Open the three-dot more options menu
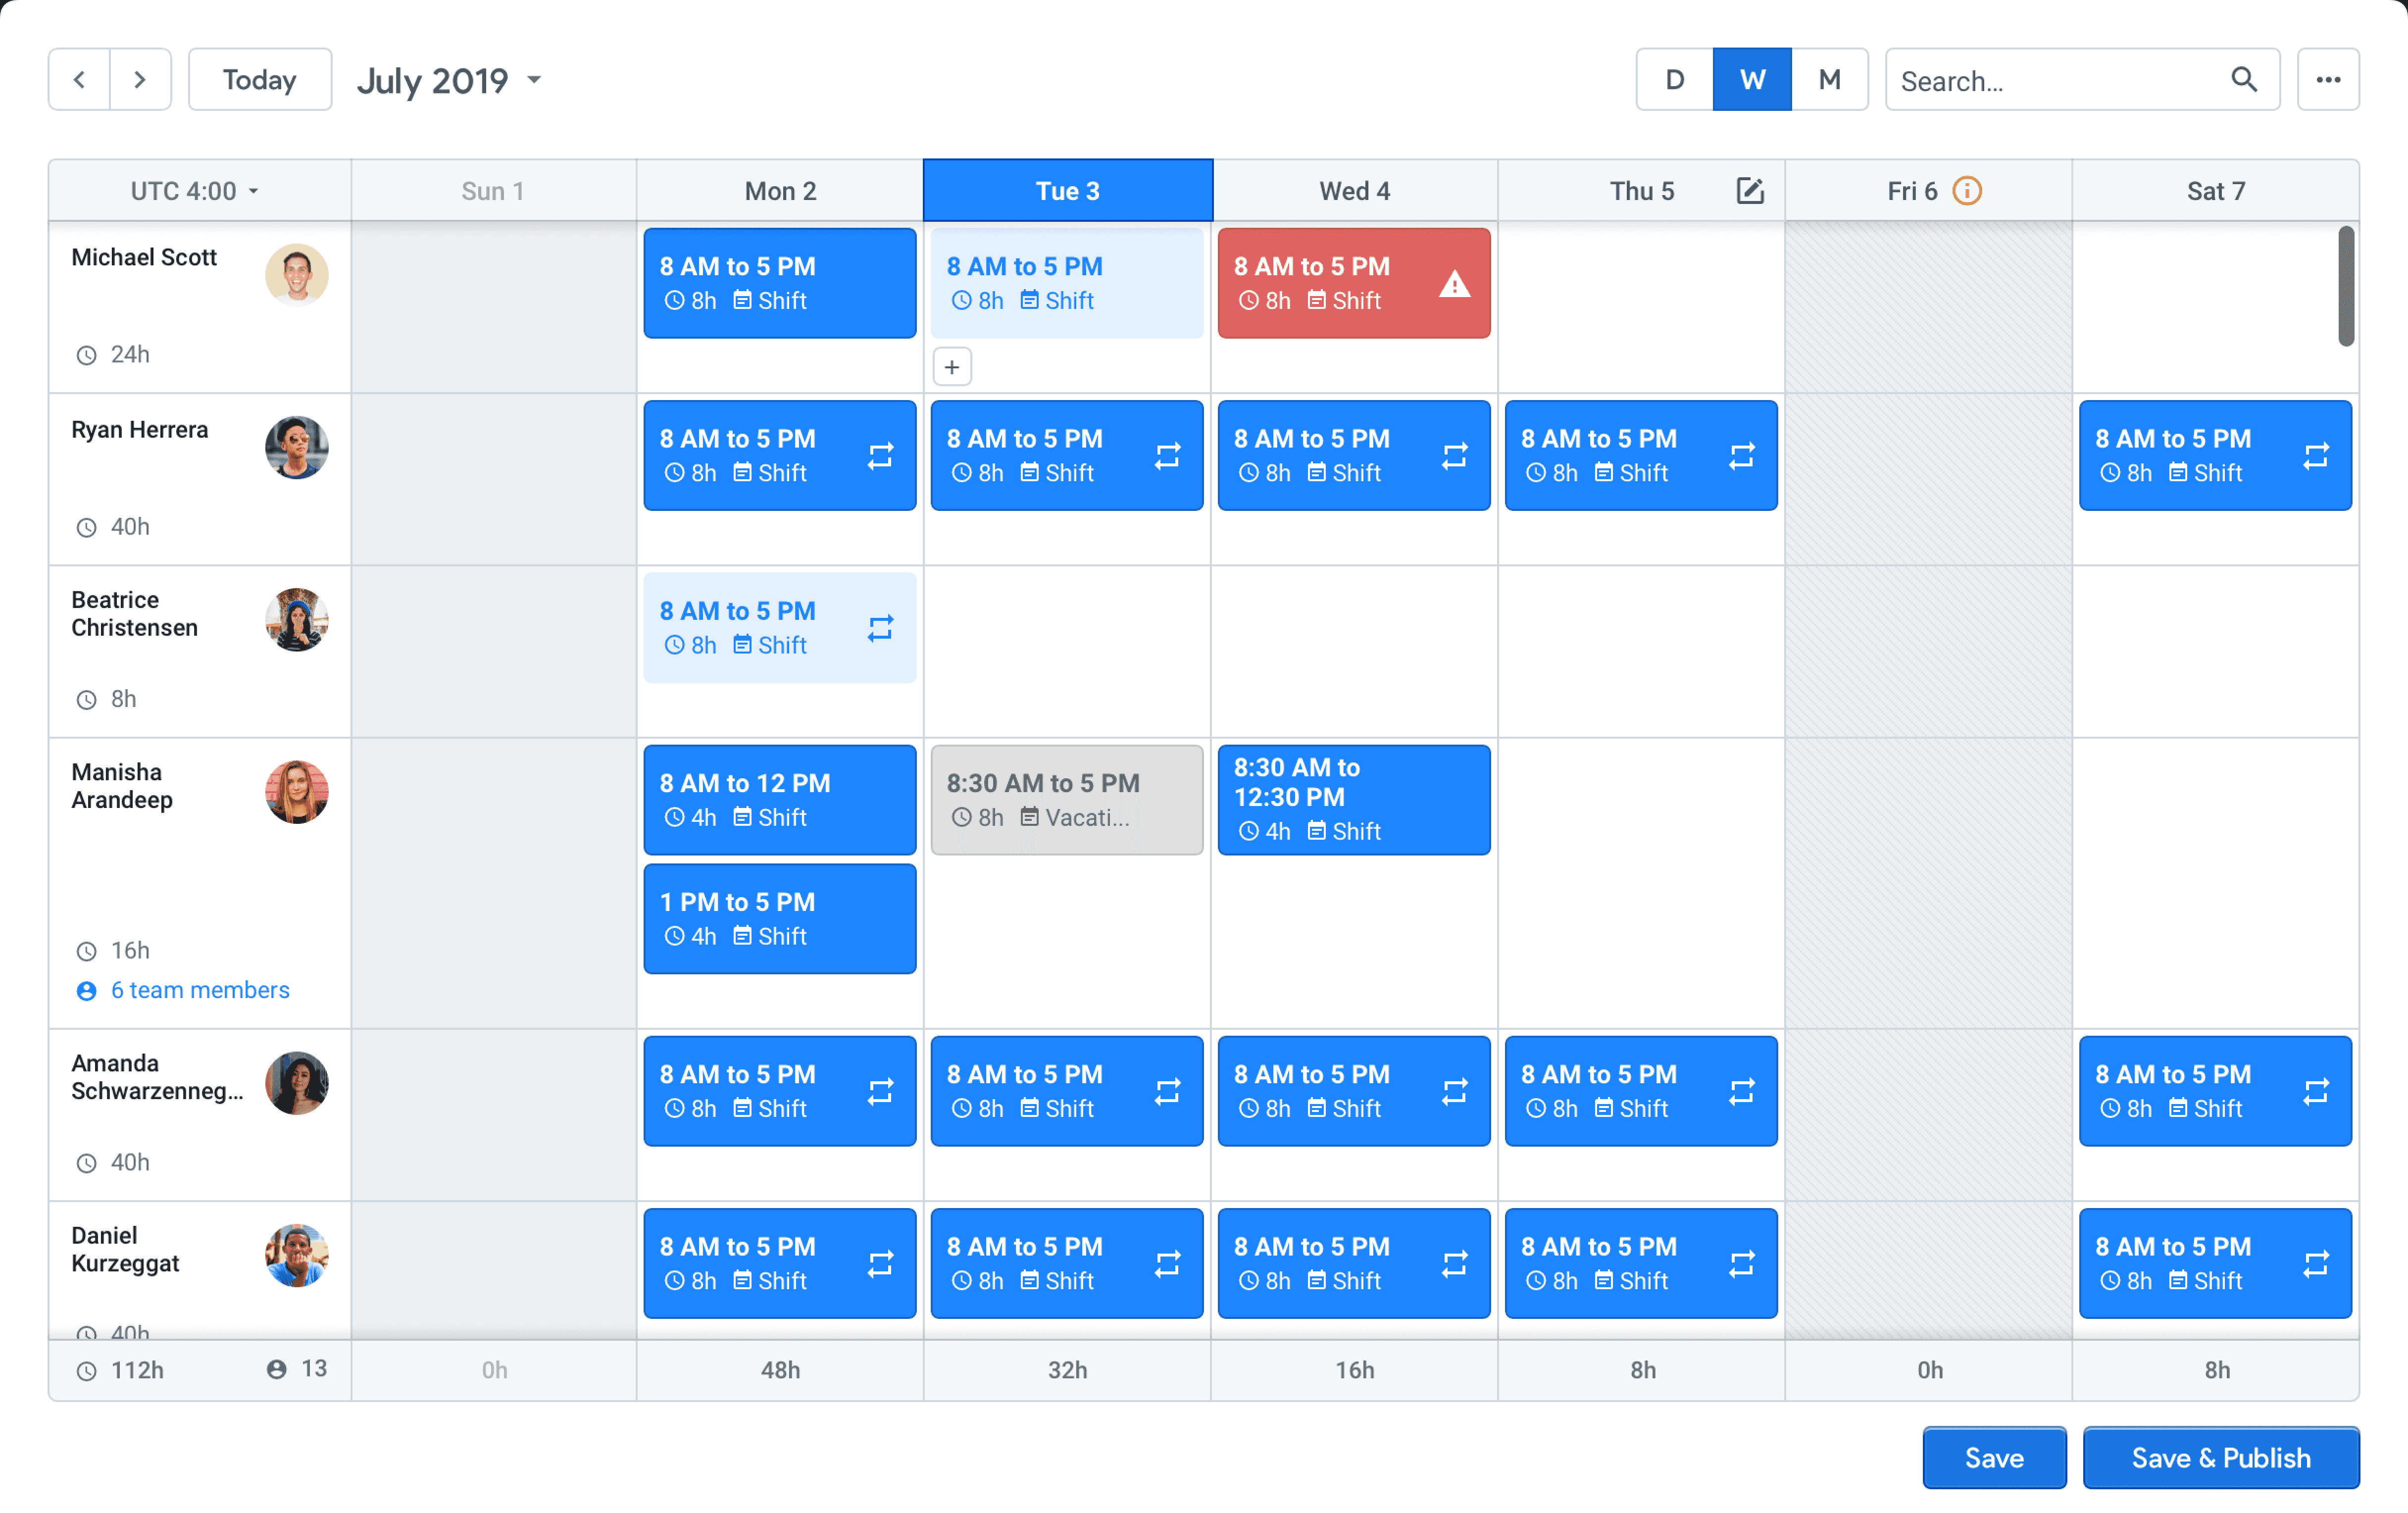This screenshot has width=2408, height=1513. 2327,80
